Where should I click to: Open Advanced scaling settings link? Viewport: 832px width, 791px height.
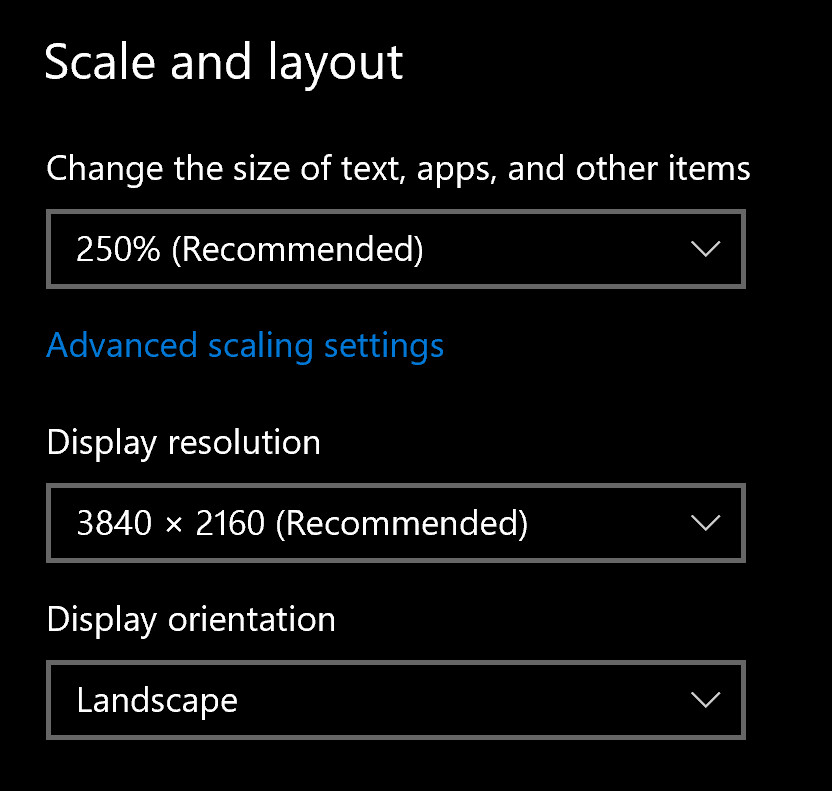click(x=245, y=345)
